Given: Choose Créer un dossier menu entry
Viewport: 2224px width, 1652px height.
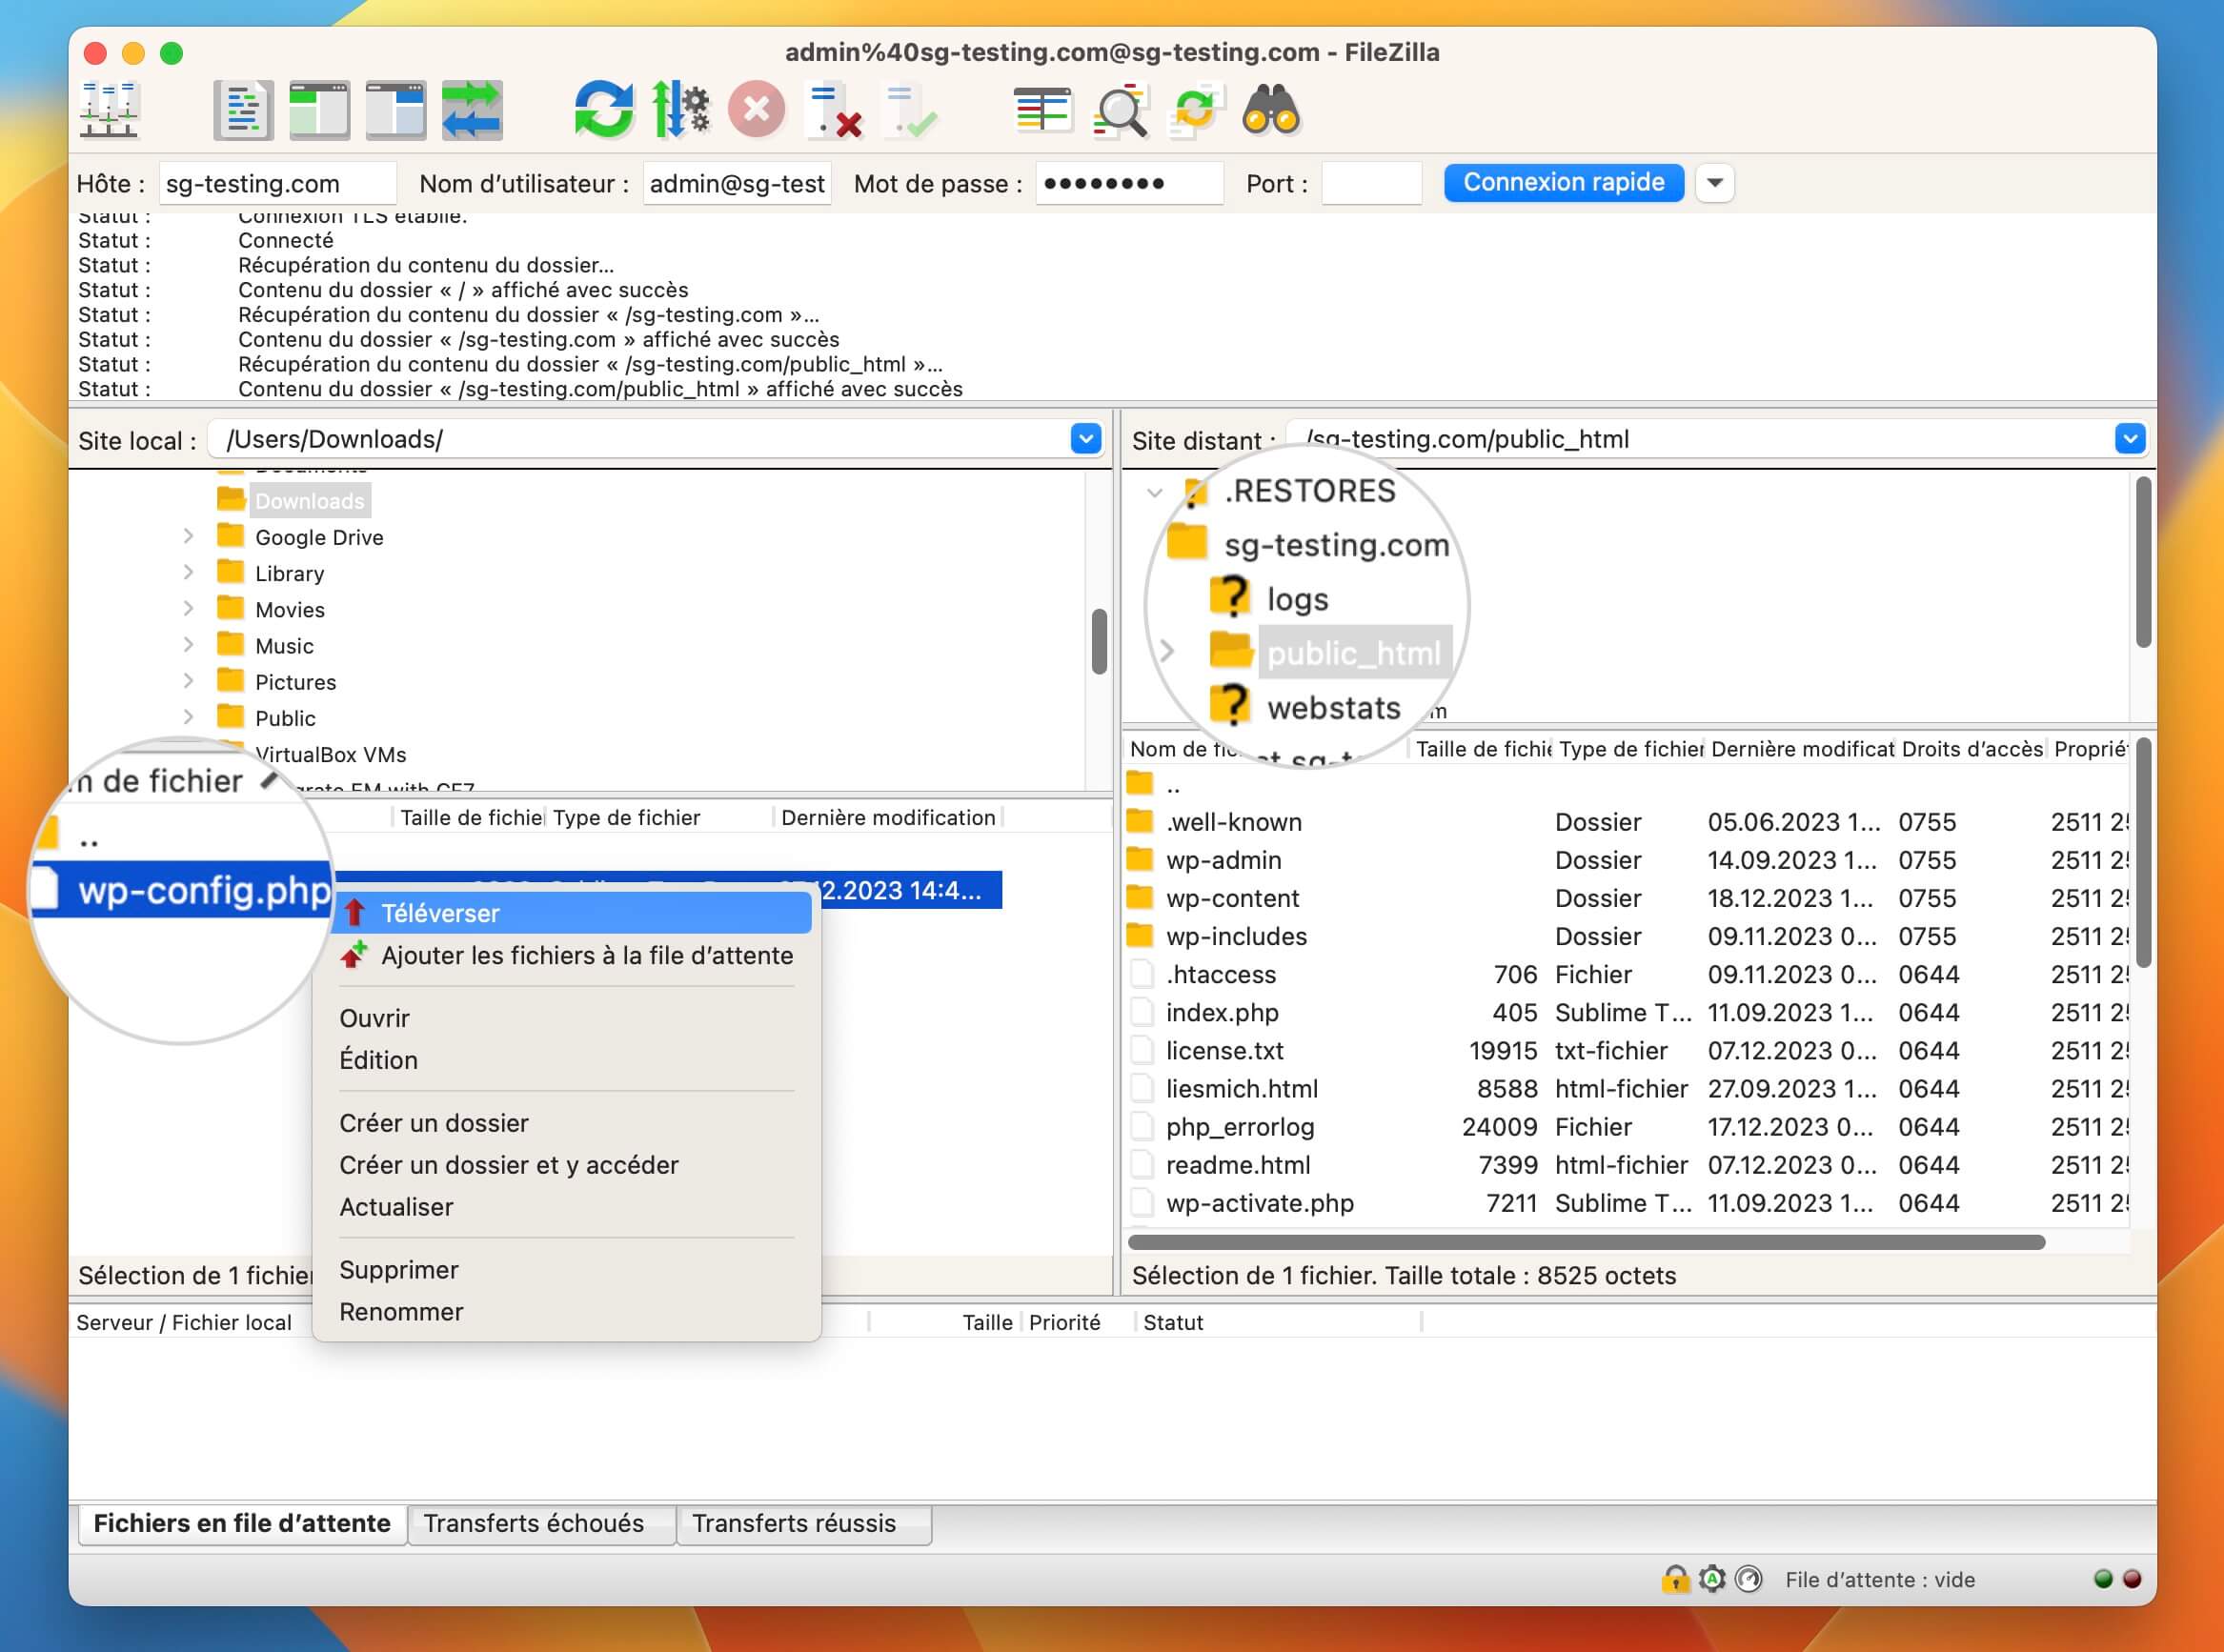Looking at the screenshot, I should coord(566,1123).
